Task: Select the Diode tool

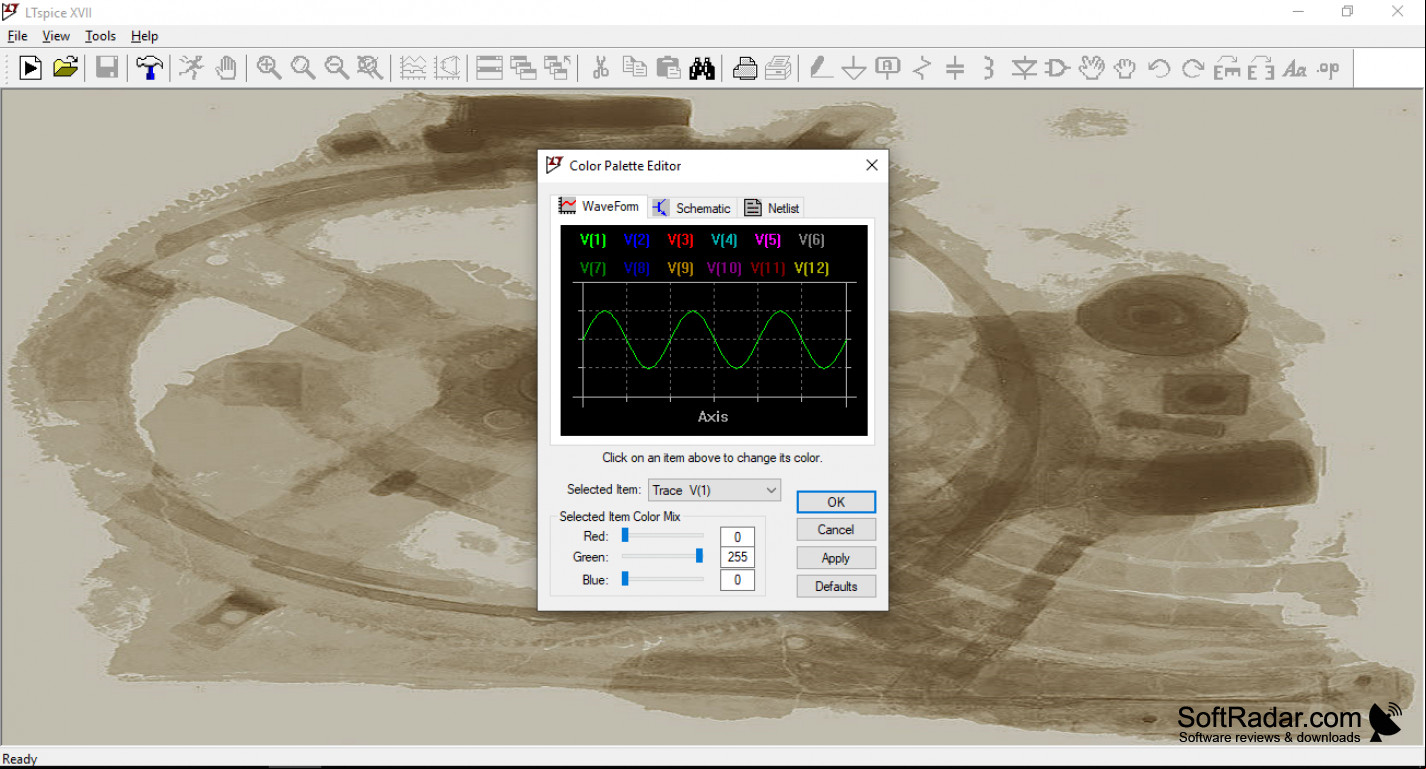Action: tap(1024, 68)
